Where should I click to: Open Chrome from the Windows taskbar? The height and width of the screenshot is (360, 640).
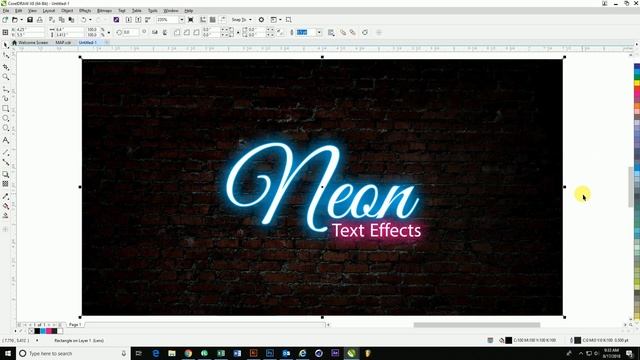click(x=188, y=353)
